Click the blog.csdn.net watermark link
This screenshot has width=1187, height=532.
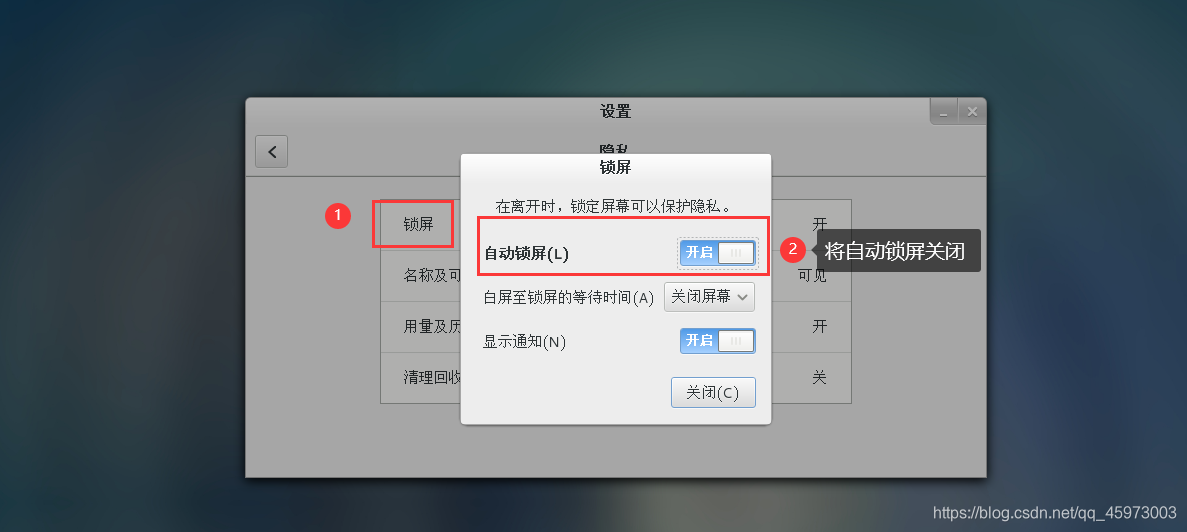1055,513
